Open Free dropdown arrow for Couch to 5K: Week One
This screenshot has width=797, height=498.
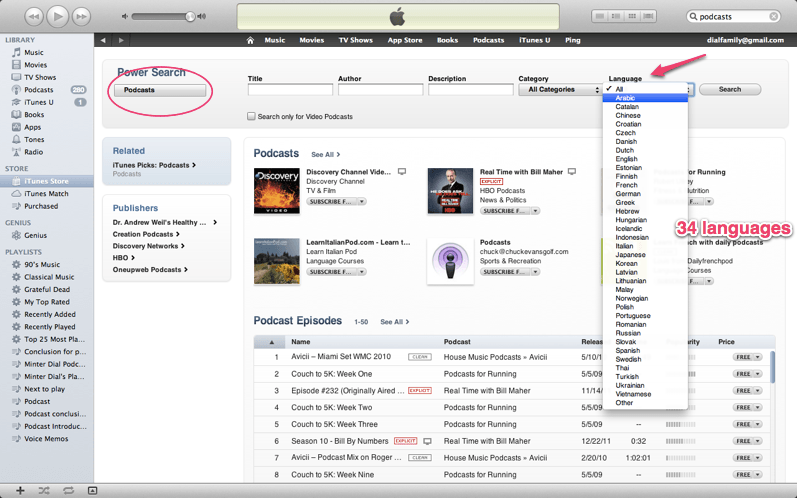coord(757,374)
